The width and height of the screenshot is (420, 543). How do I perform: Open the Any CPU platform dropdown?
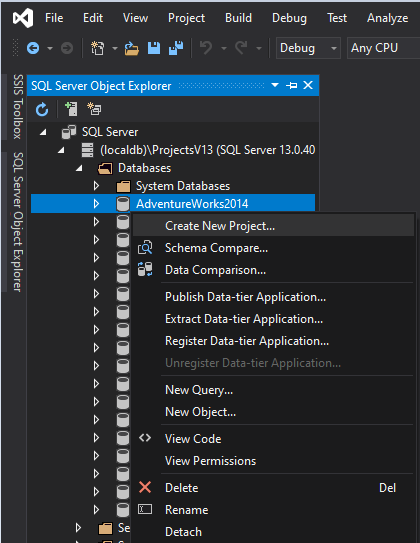(x=383, y=48)
